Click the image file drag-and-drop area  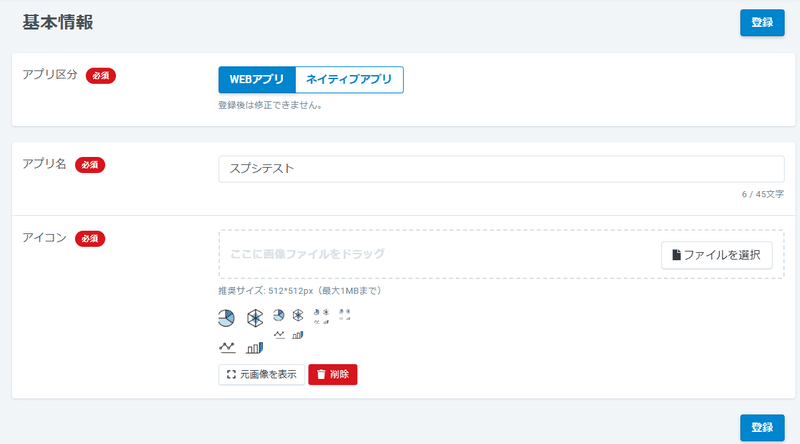point(501,254)
